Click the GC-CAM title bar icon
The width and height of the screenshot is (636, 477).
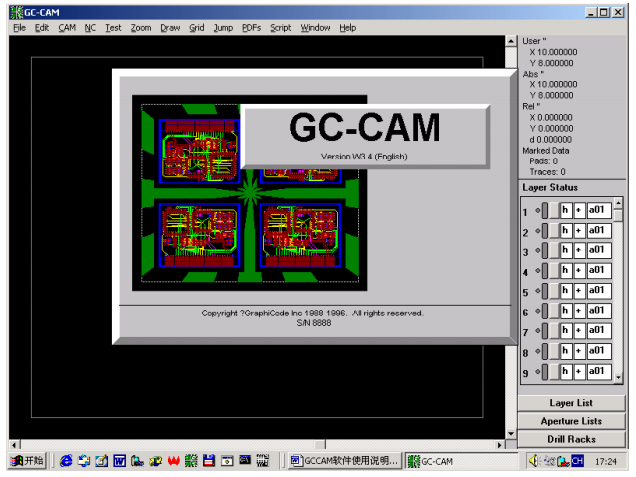16,12
